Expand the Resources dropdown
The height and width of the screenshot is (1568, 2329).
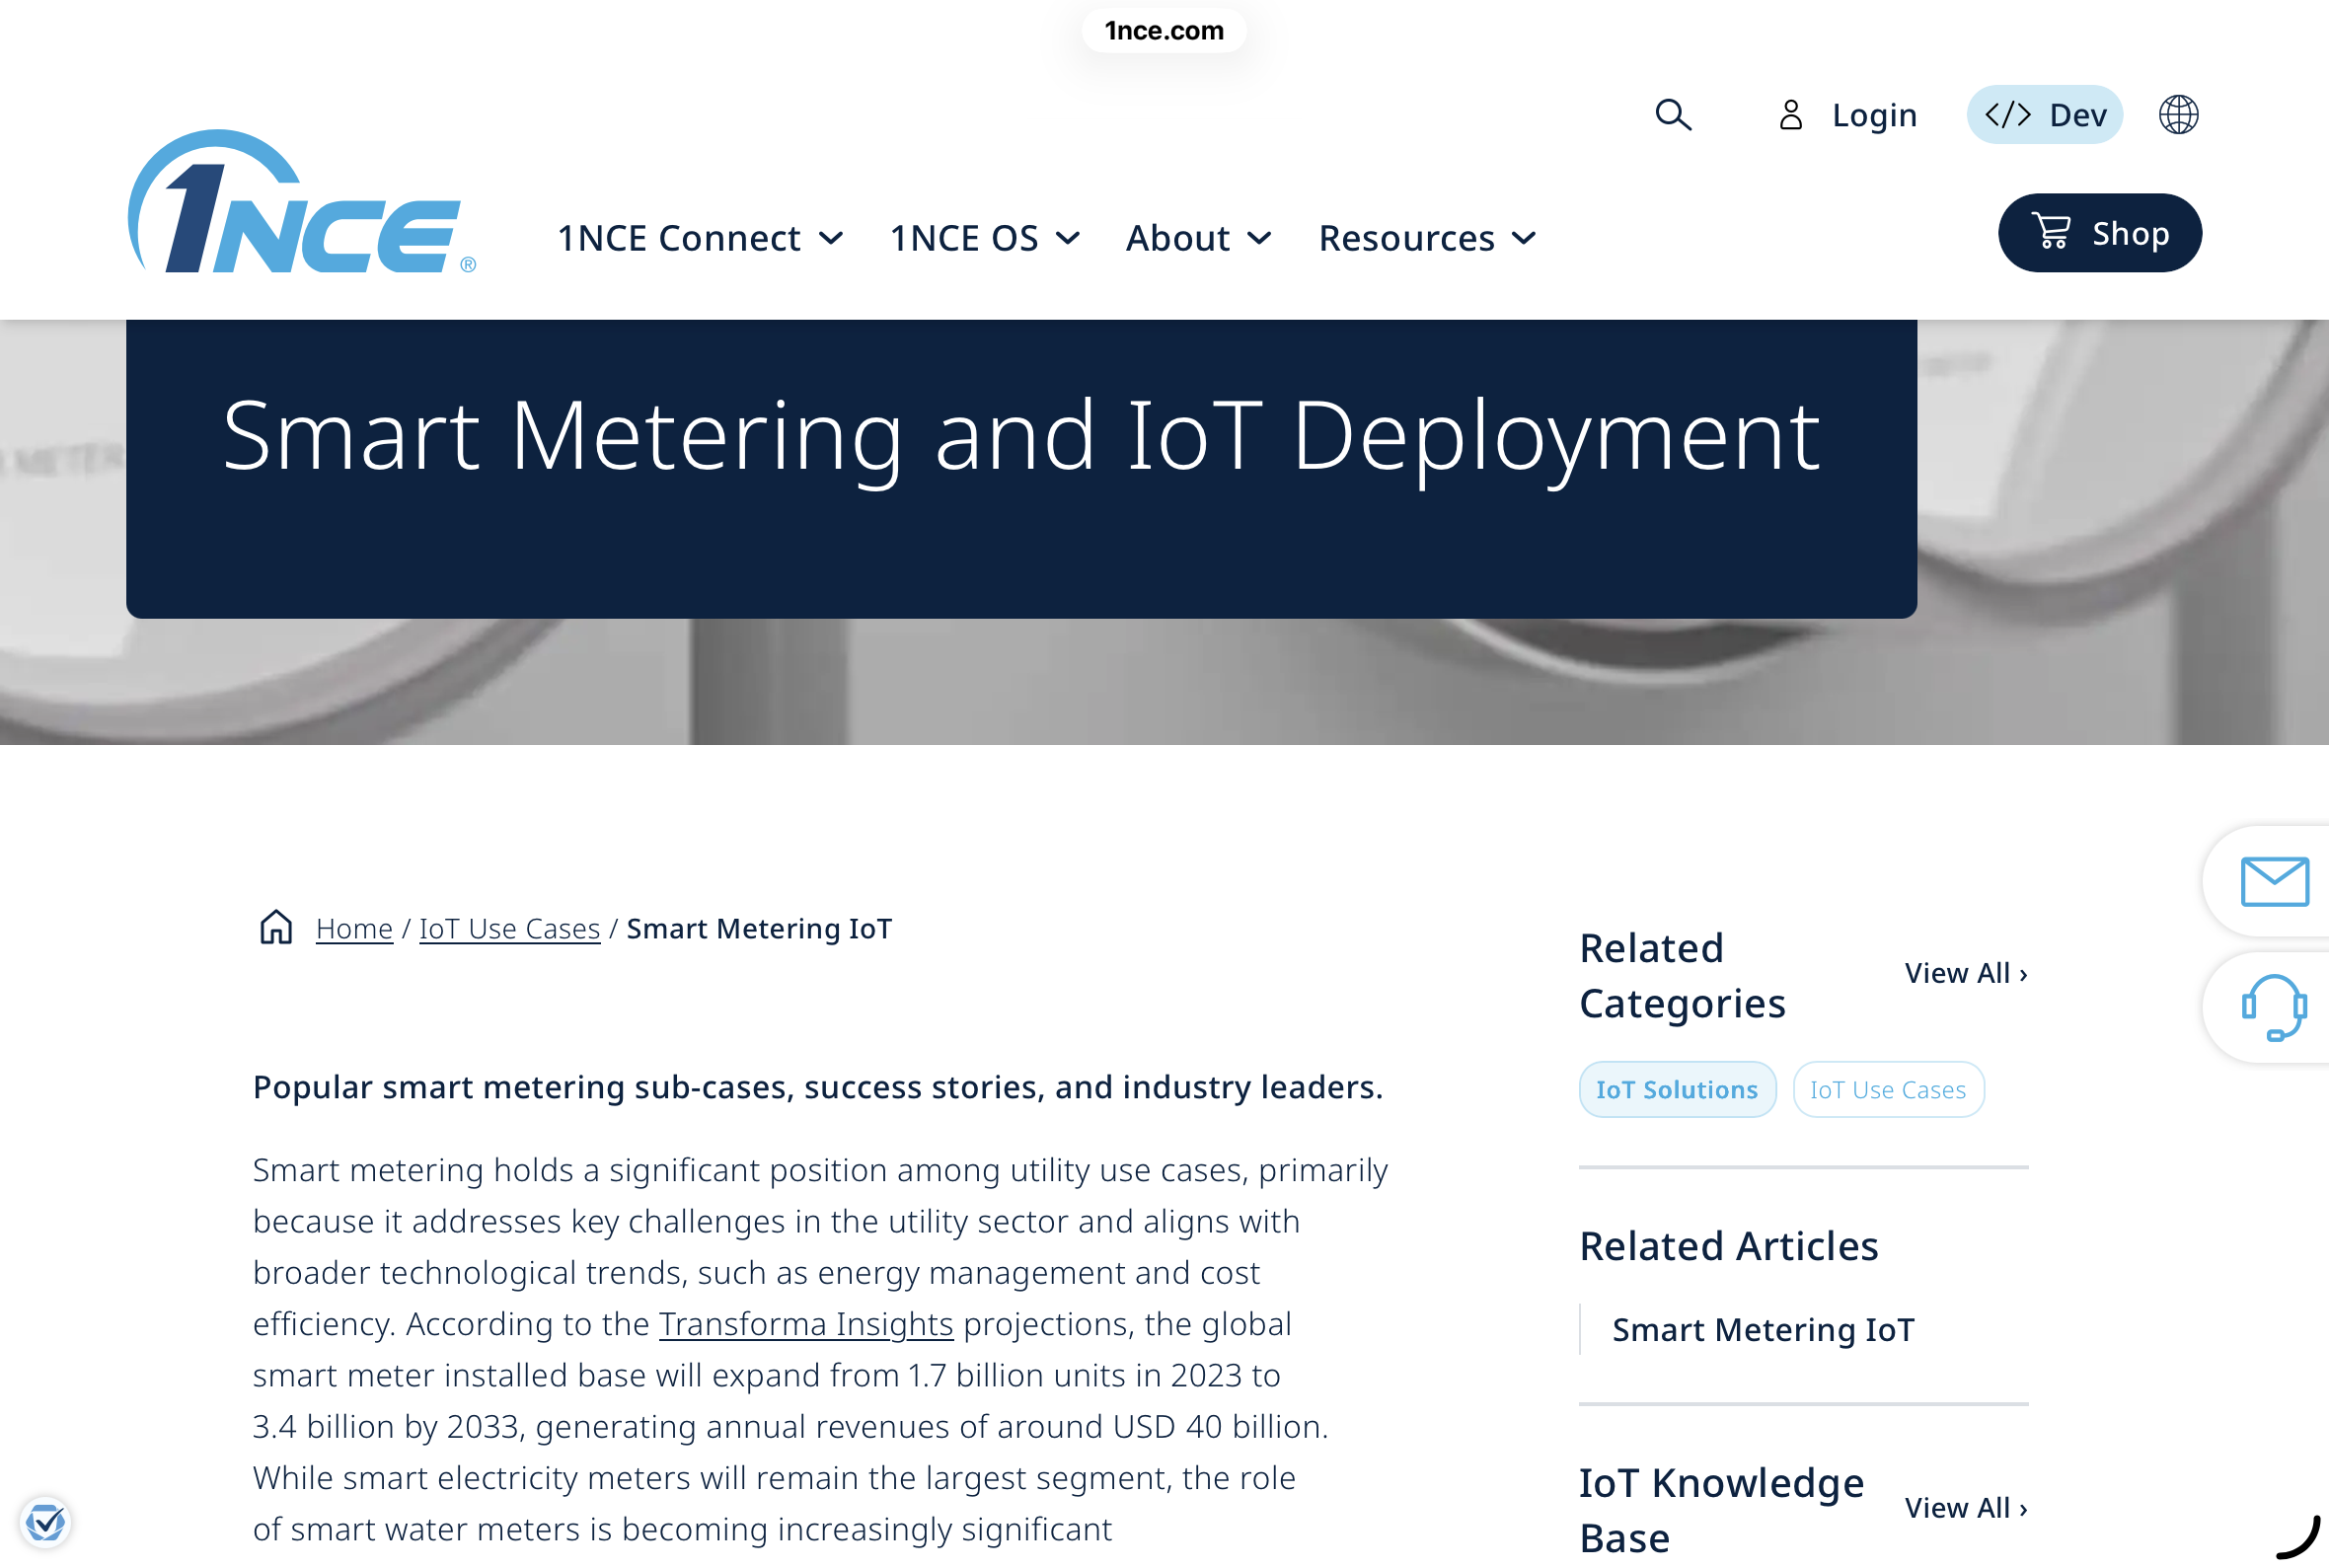click(x=1426, y=238)
